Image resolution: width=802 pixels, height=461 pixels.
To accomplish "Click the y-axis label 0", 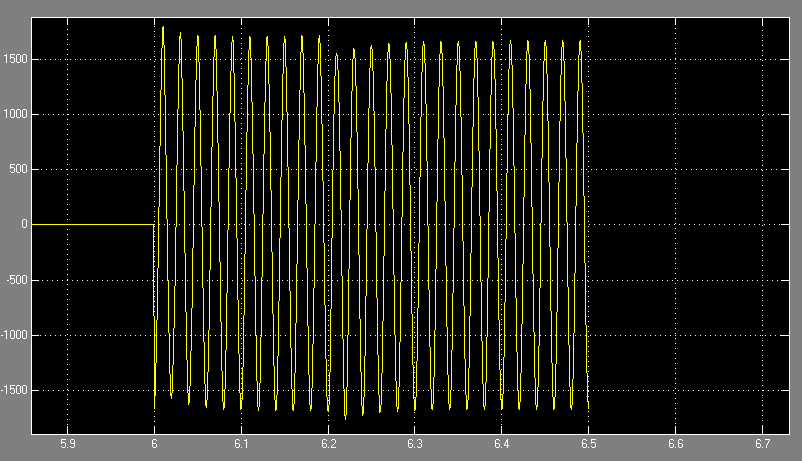I will pos(25,225).
